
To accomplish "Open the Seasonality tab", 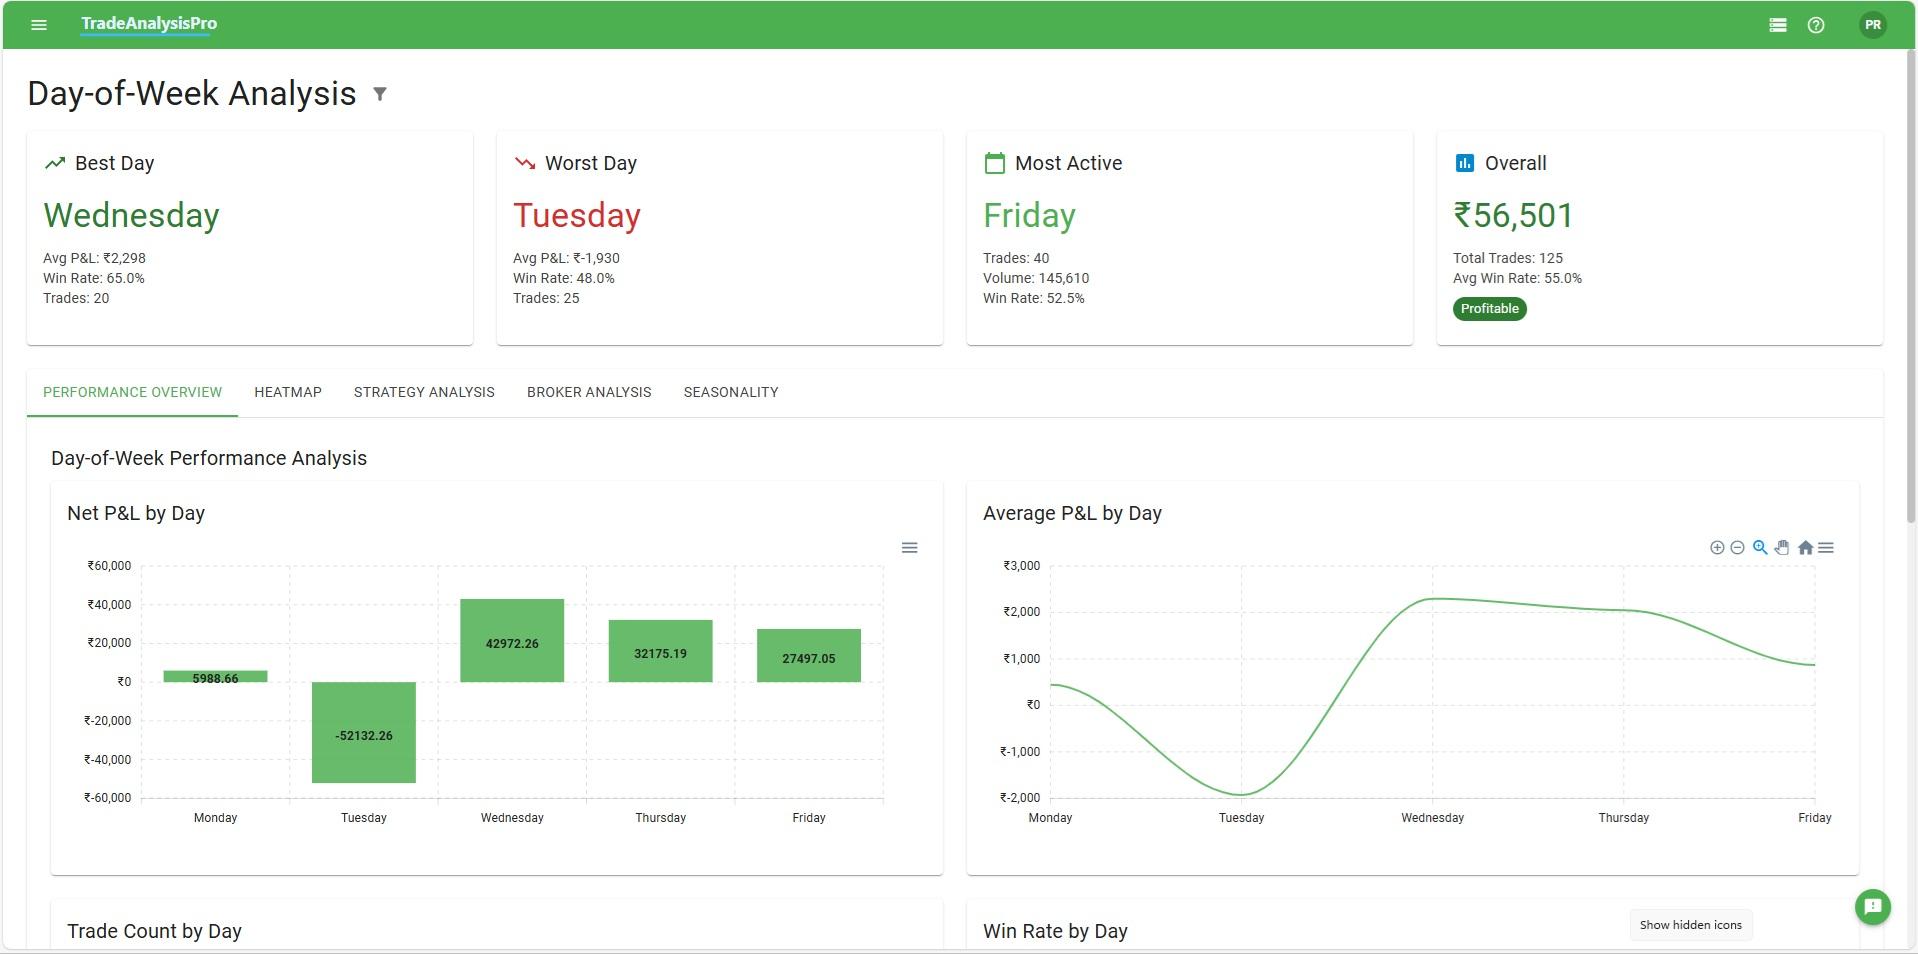I will click(x=730, y=392).
